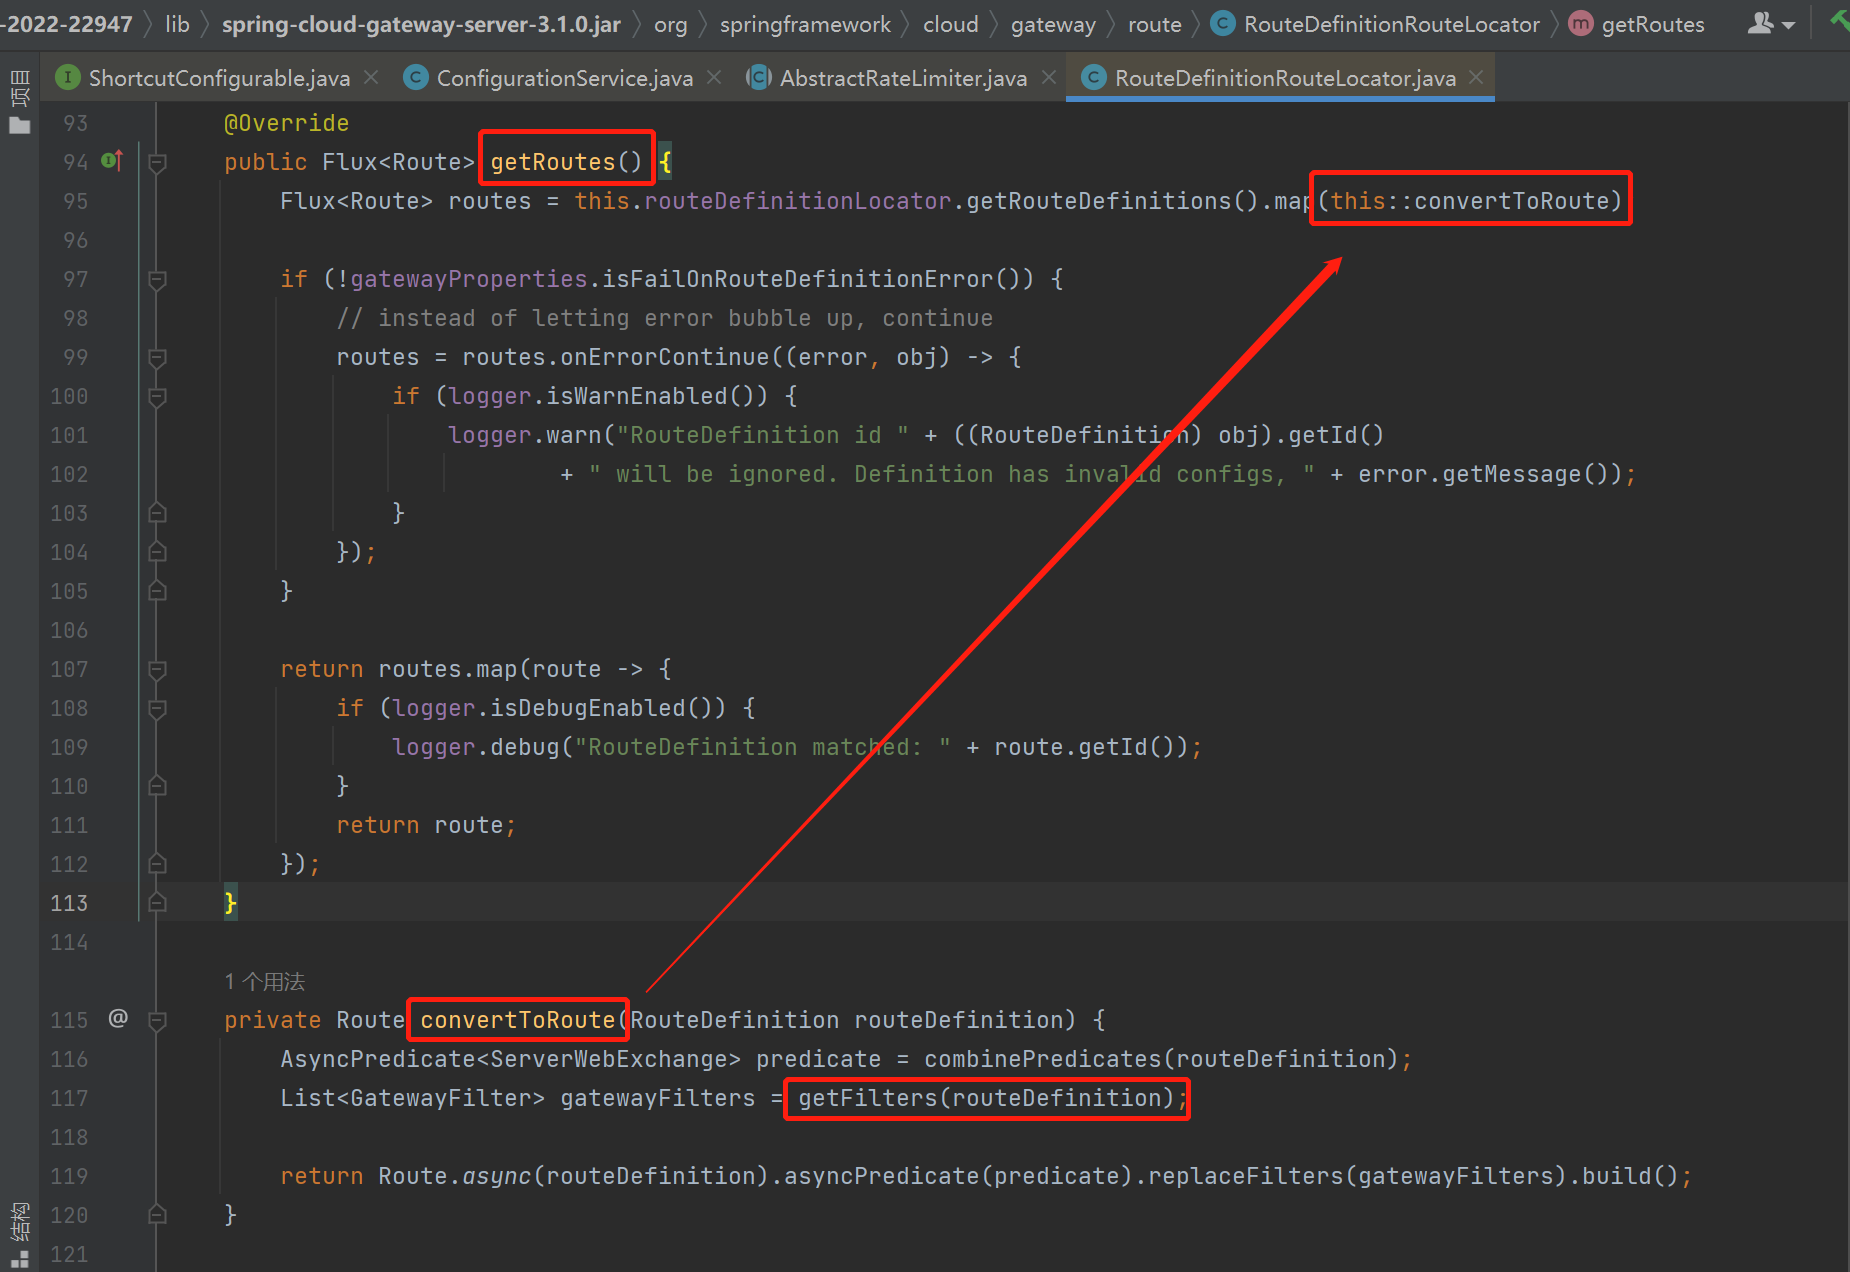Open the 结构 Structure side panel label
This screenshot has height=1272, width=1850.
coord(19,1222)
